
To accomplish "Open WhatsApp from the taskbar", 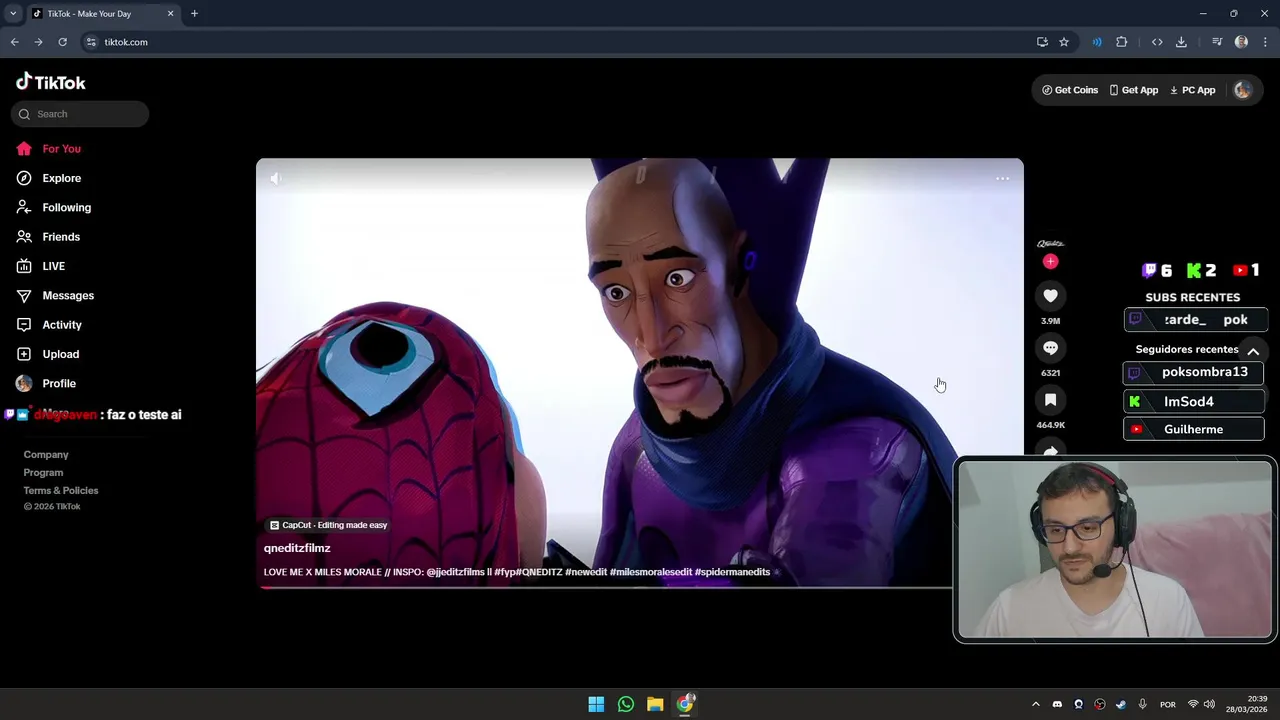I will coord(626,704).
